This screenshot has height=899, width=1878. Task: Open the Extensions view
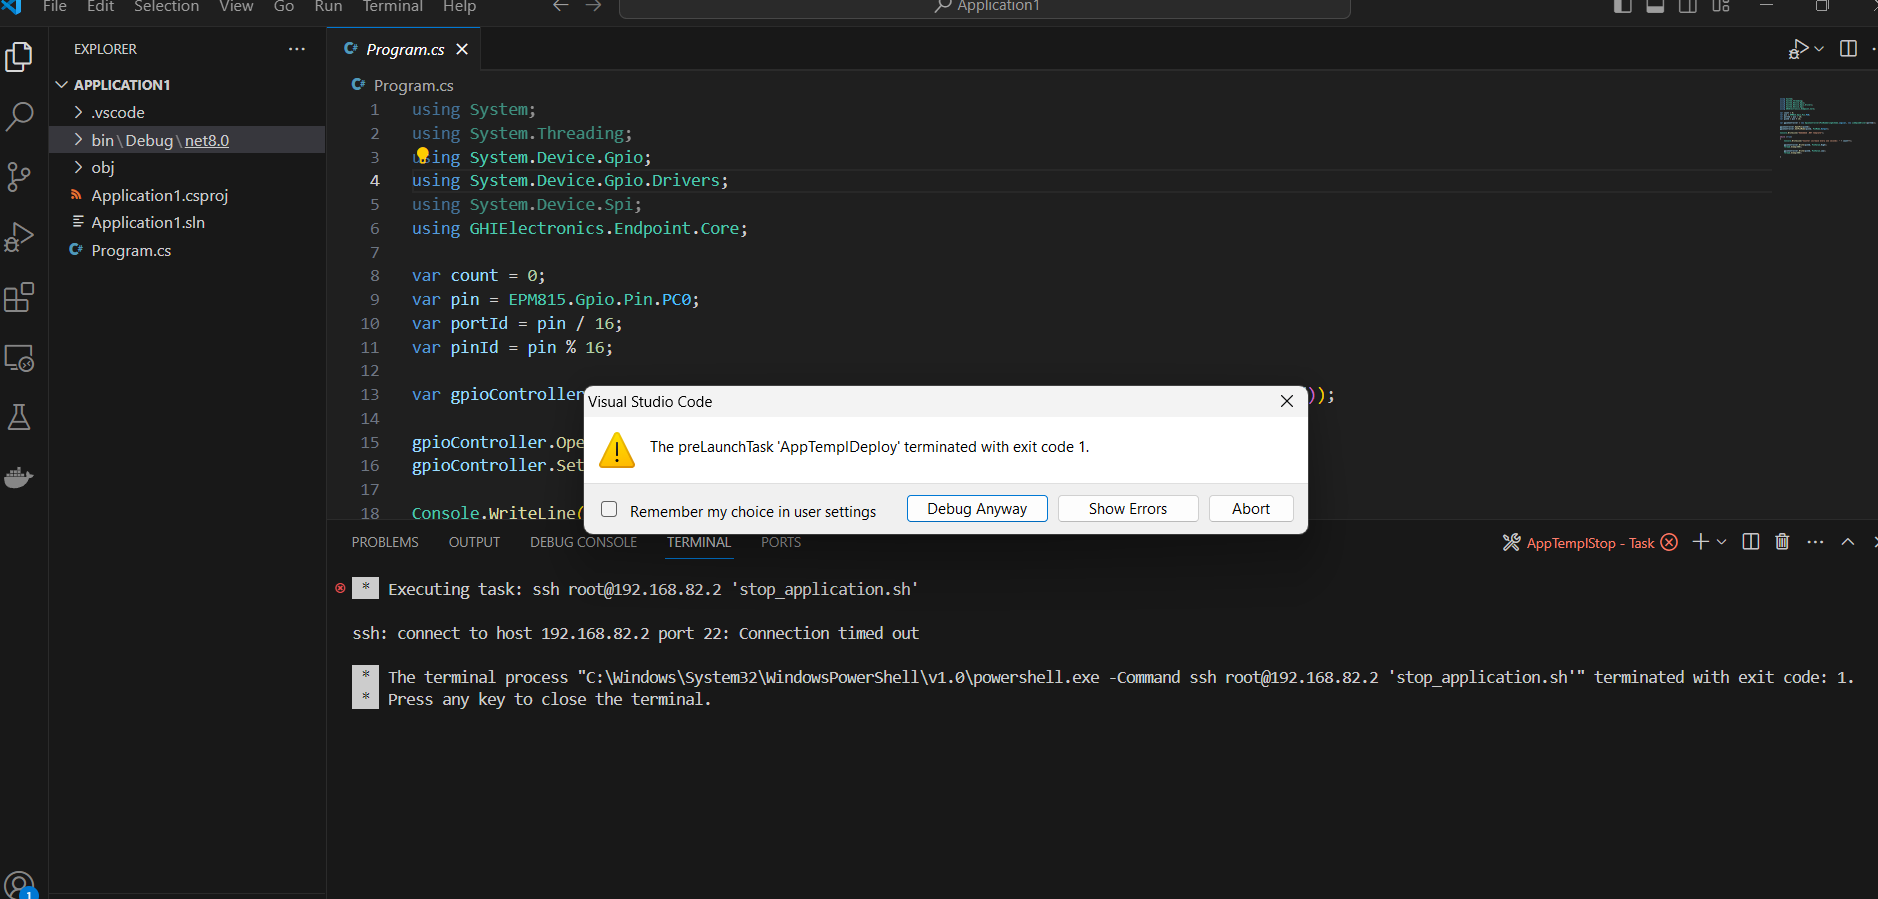click(19, 297)
